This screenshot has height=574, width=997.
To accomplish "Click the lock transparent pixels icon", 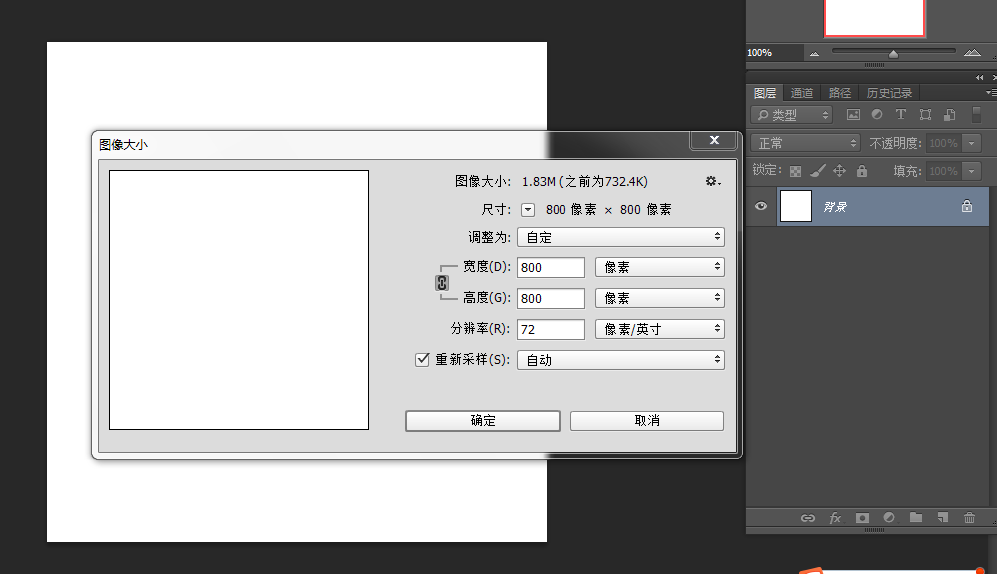I will 795,171.
